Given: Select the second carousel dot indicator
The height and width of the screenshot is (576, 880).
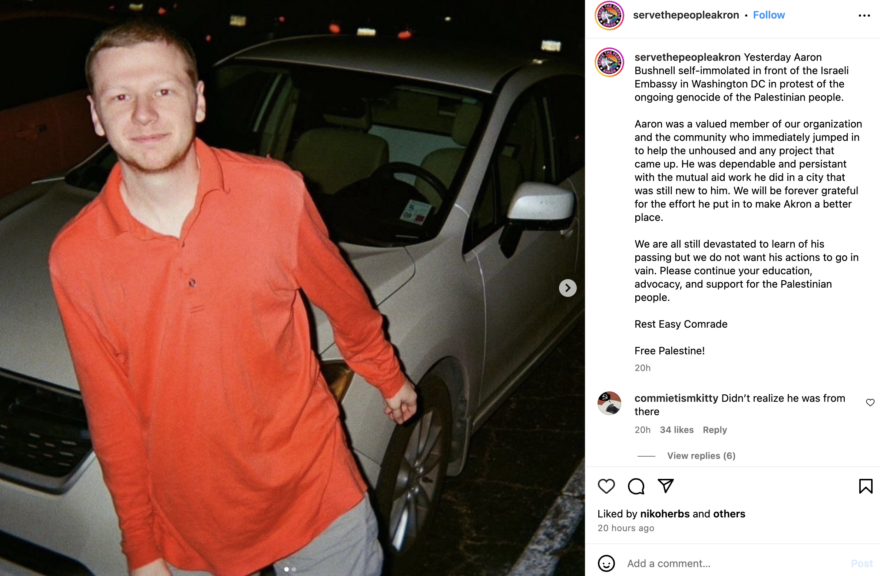Looking at the screenshot, I should (294, 569).
